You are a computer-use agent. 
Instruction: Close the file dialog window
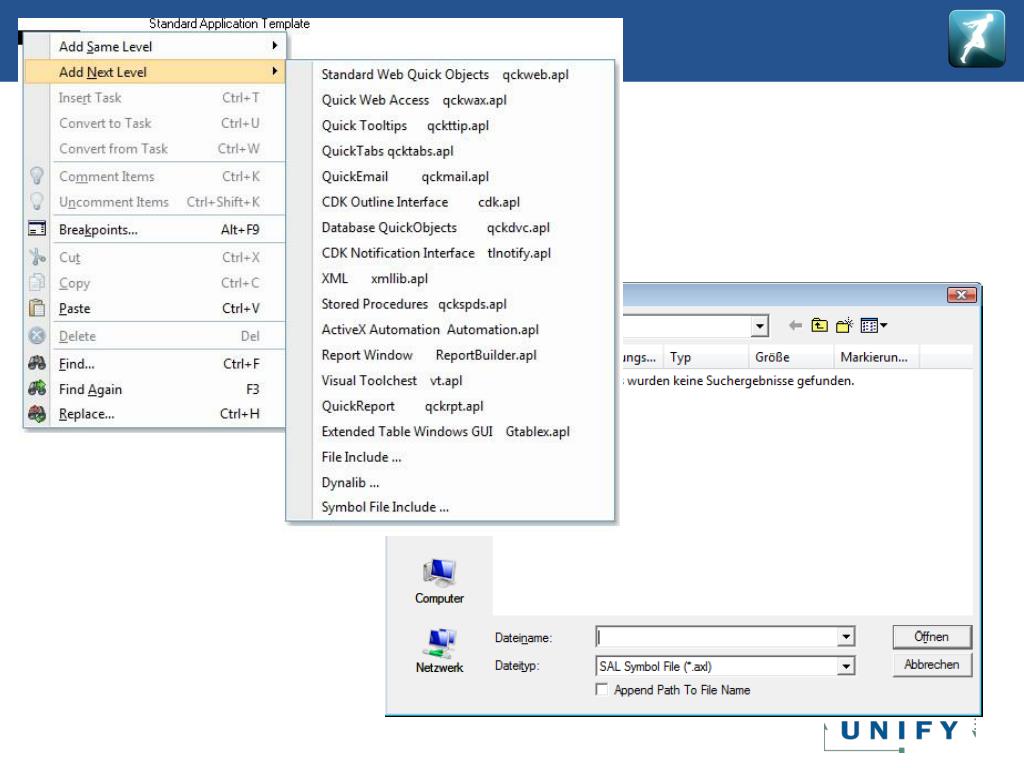tap(961, 295)
